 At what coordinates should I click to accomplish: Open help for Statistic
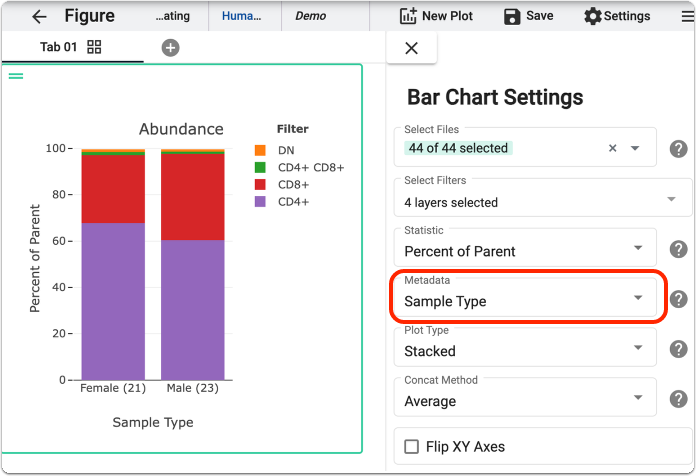[x=678, y=249]
